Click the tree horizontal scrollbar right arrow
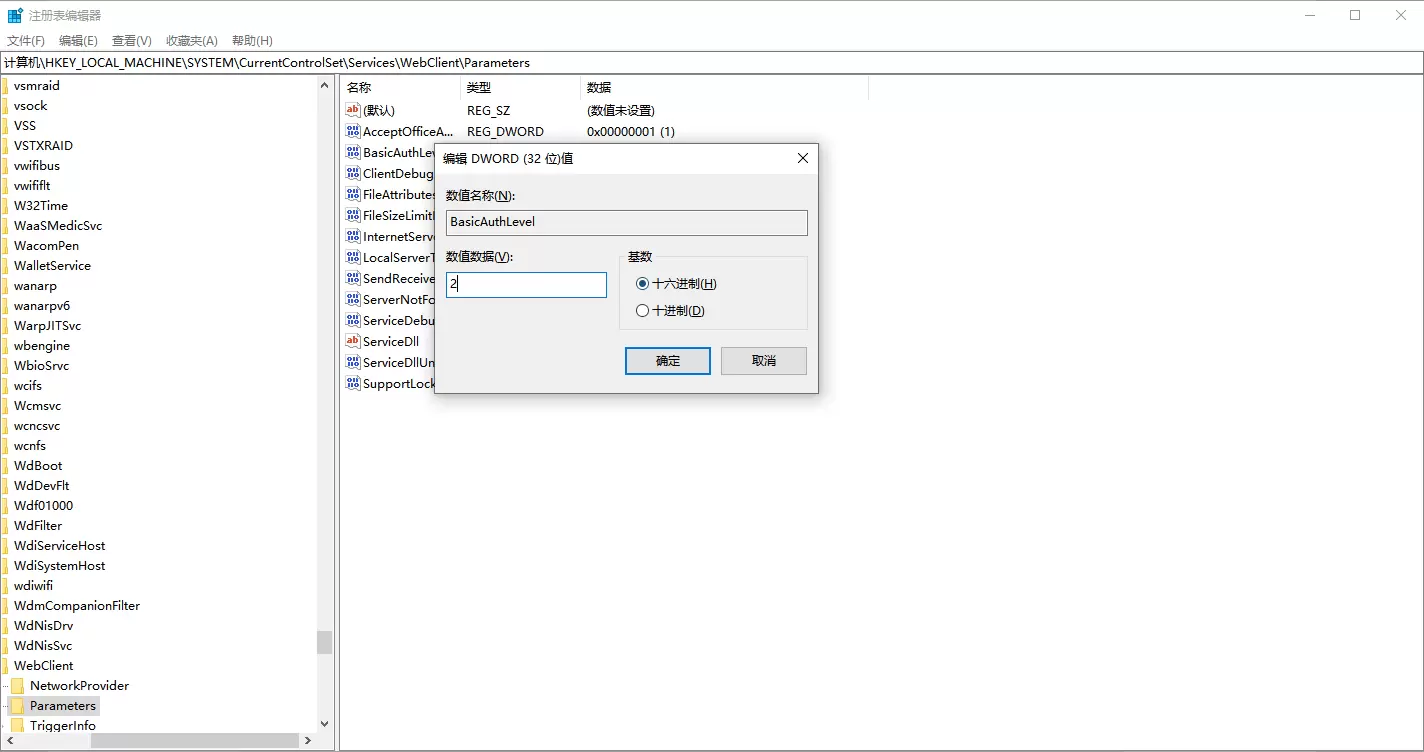Viewport: 1424px width, 752px height. point(308,741)
